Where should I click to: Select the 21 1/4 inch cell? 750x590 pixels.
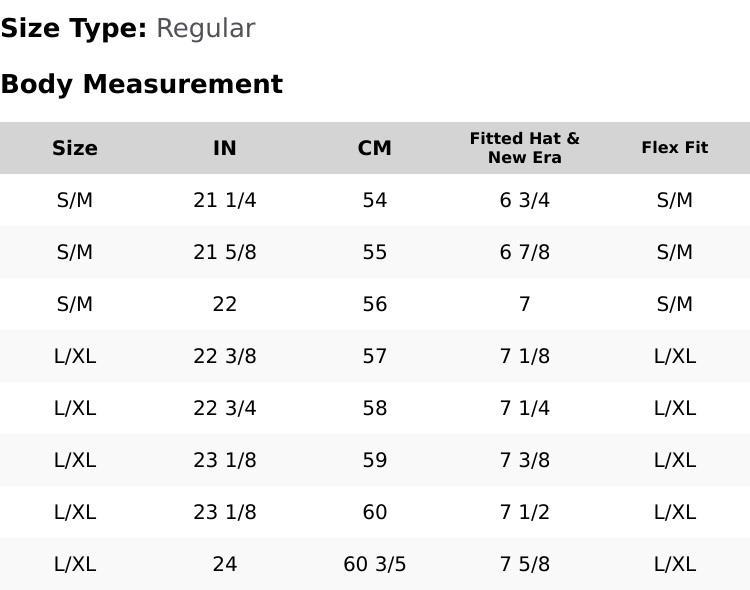coord(225,200)
